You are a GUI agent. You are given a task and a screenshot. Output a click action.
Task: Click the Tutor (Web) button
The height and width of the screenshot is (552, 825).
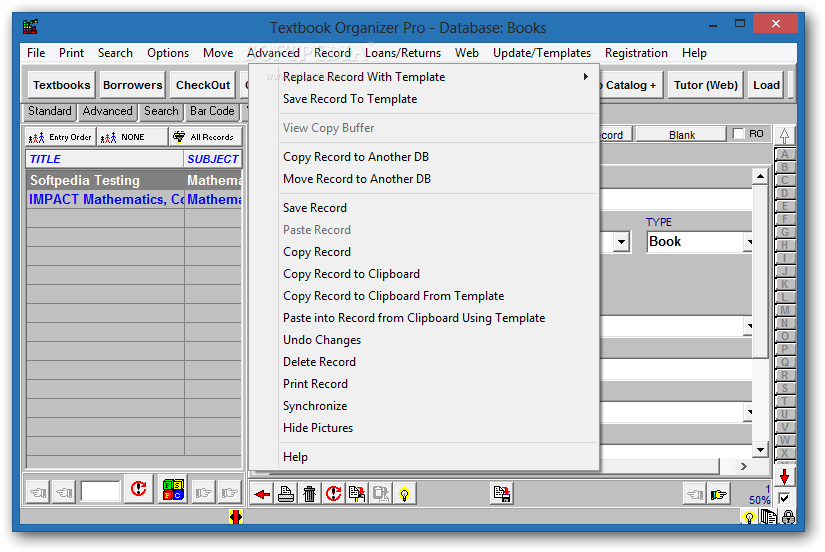click(x=706, y=85)
